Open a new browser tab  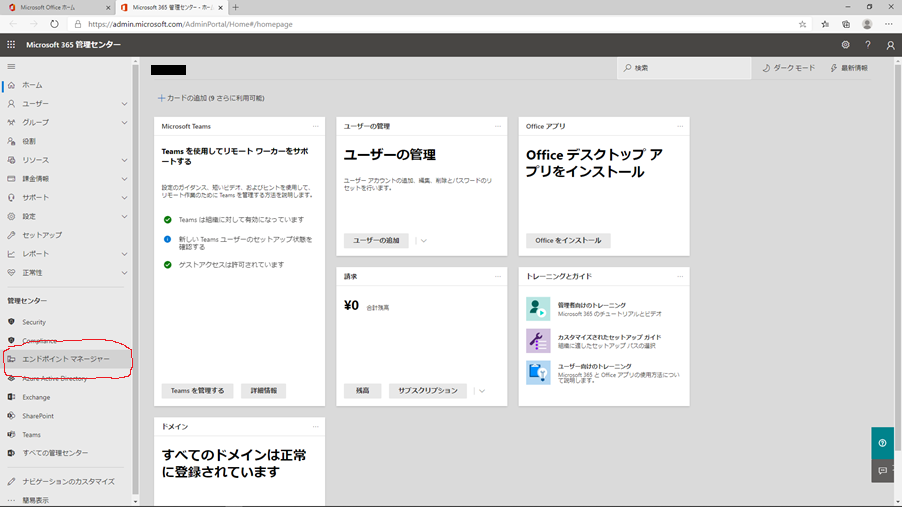[x=235, y=7]
